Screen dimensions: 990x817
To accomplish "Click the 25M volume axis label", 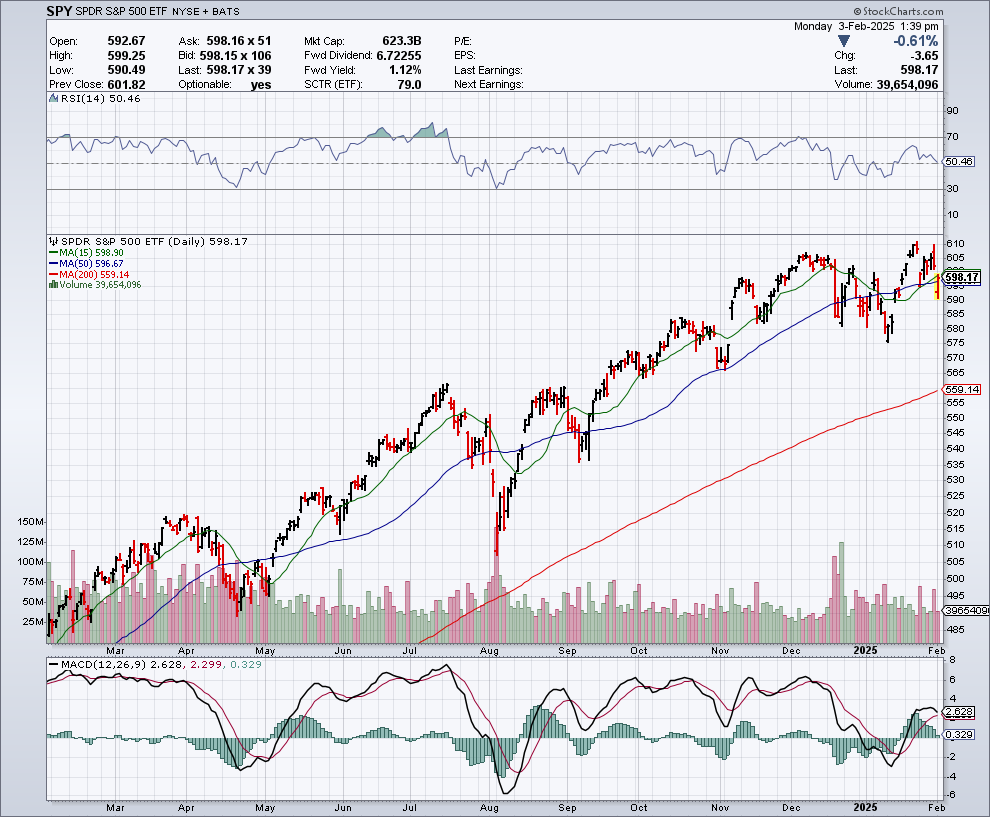I will 33,621.
